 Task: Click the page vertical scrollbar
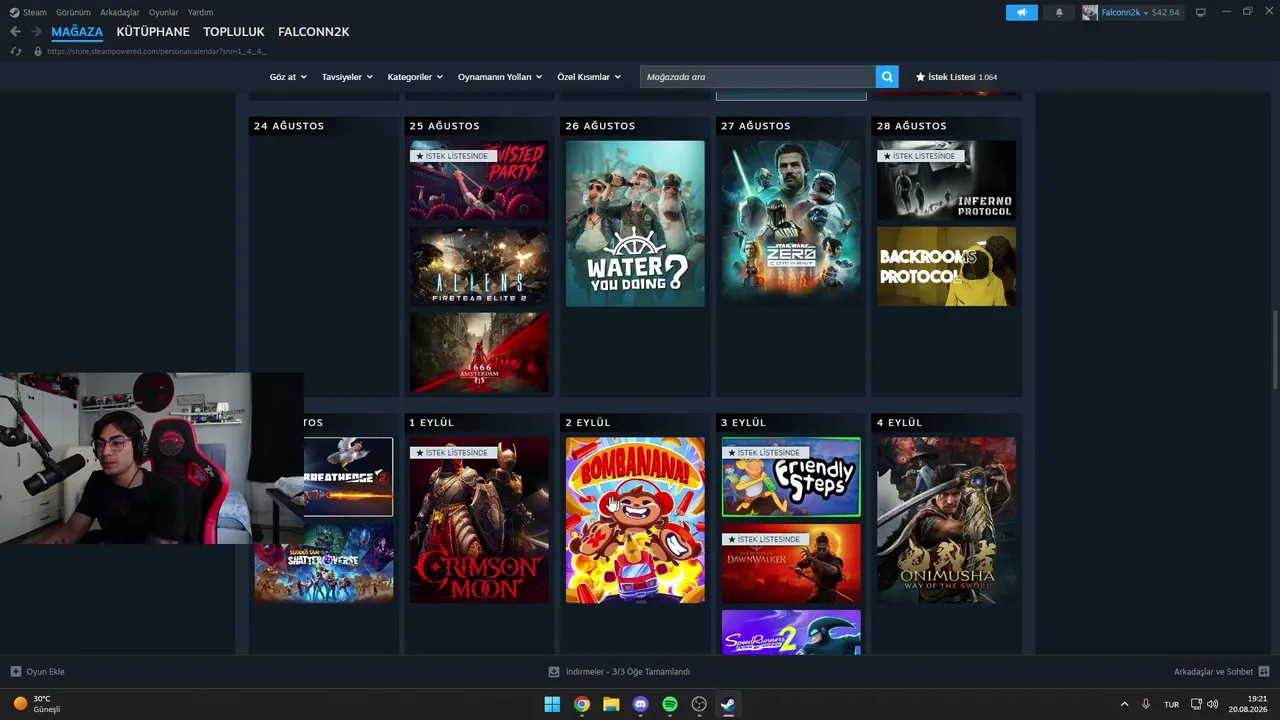click(1274, 350)
